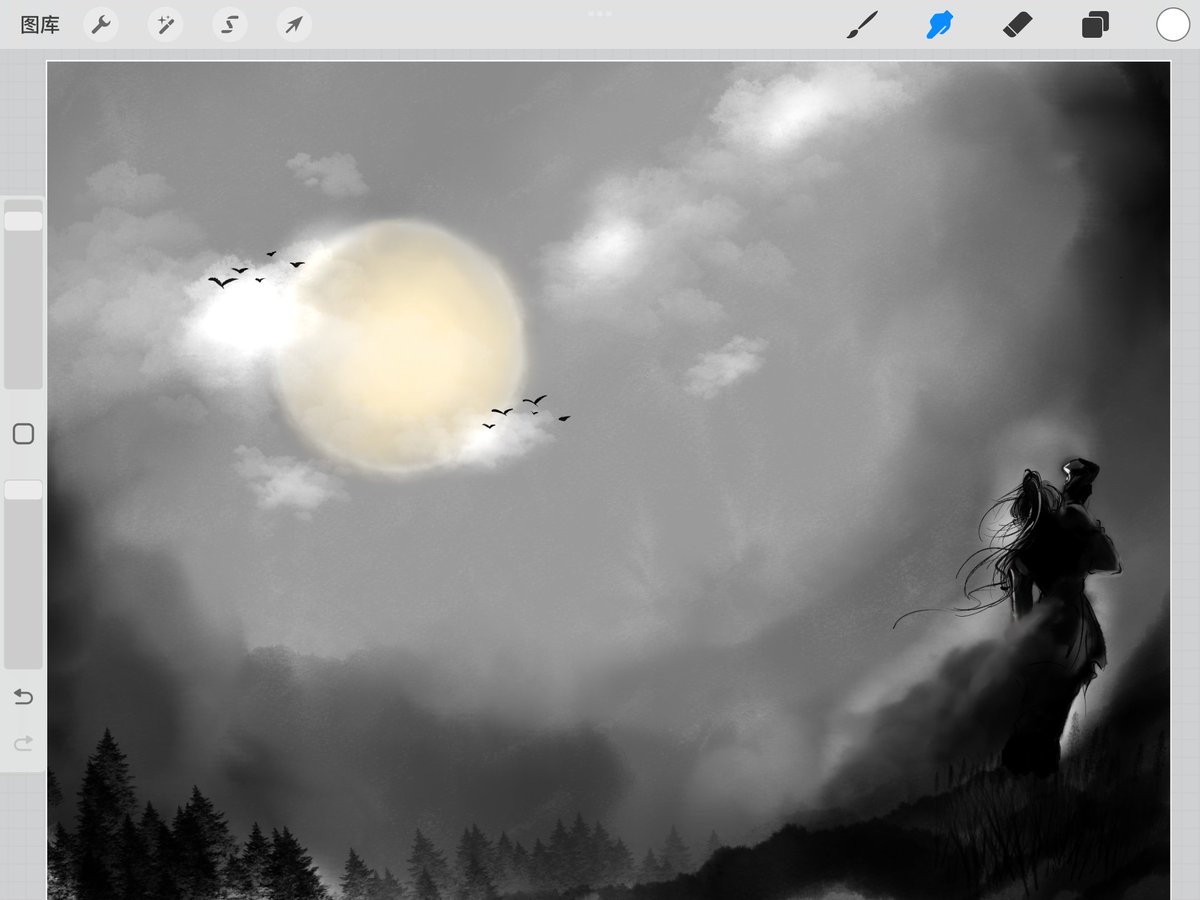Activate the Selection tool
Image resolution: width=1200 pixels, height=900 pixels.
tap(229, 25)
